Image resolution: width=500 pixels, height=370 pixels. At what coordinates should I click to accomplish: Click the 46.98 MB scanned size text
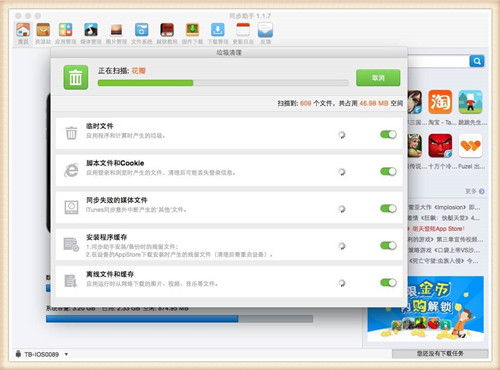374,103
